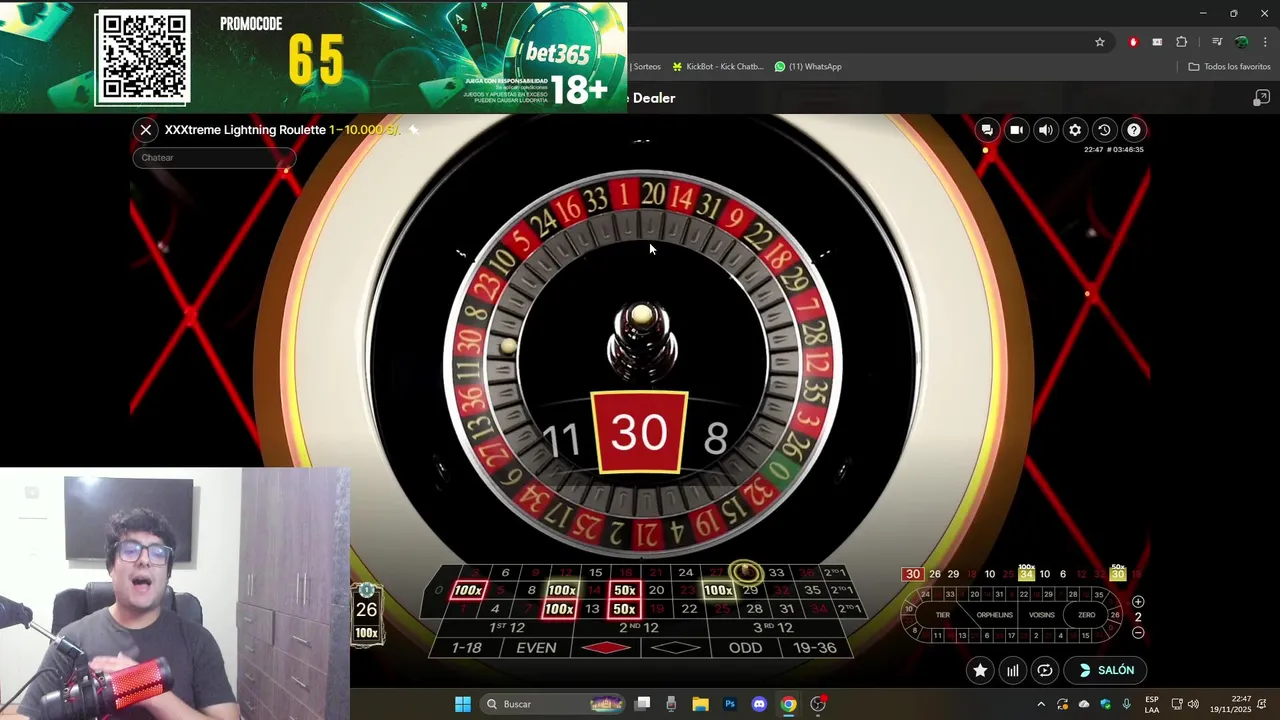
Task: Place chip on number 8 on betting grid
Action: pos(531,590)
